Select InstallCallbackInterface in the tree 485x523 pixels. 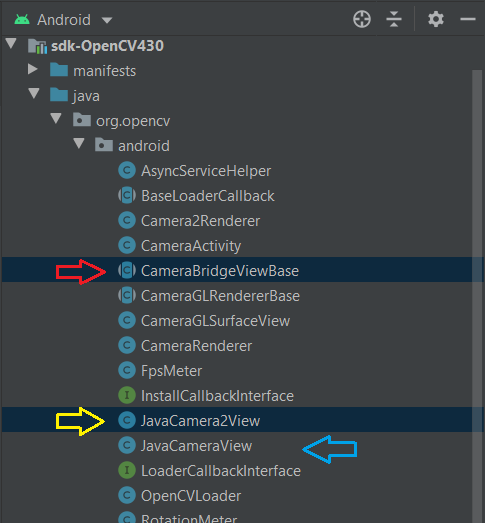(x=217, y=396)
